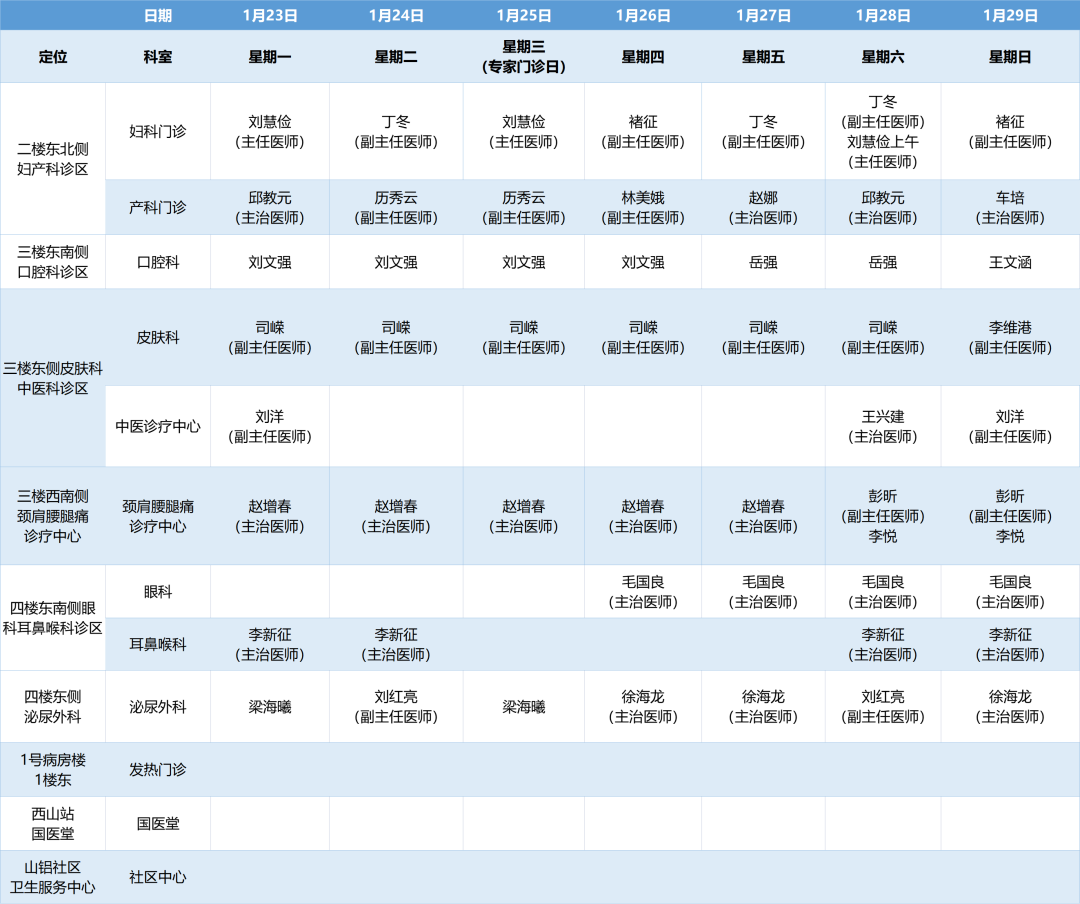The width and height of the screenshot is (1080, 904).
Task: Select 车培 in the Sunday column
Action: point(1010,207)
